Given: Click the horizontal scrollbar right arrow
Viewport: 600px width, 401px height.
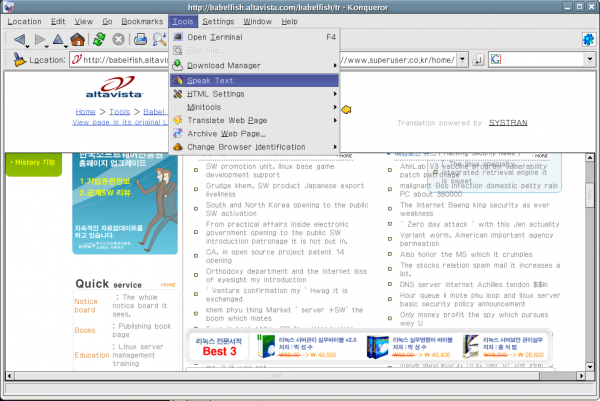Looking at the screenshot, I should click(581, 376).
